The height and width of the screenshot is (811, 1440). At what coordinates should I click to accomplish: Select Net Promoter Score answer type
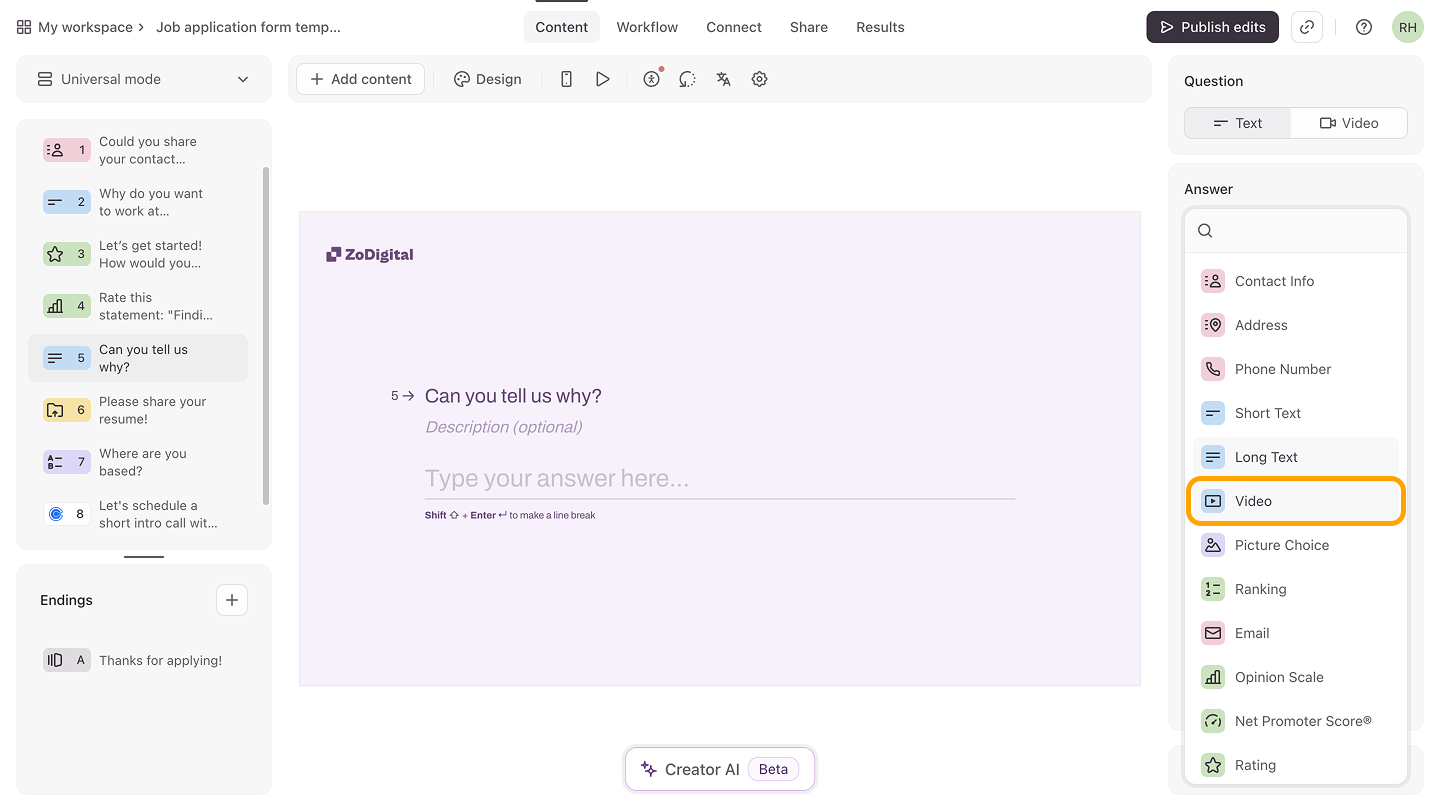pos(1296,721)
